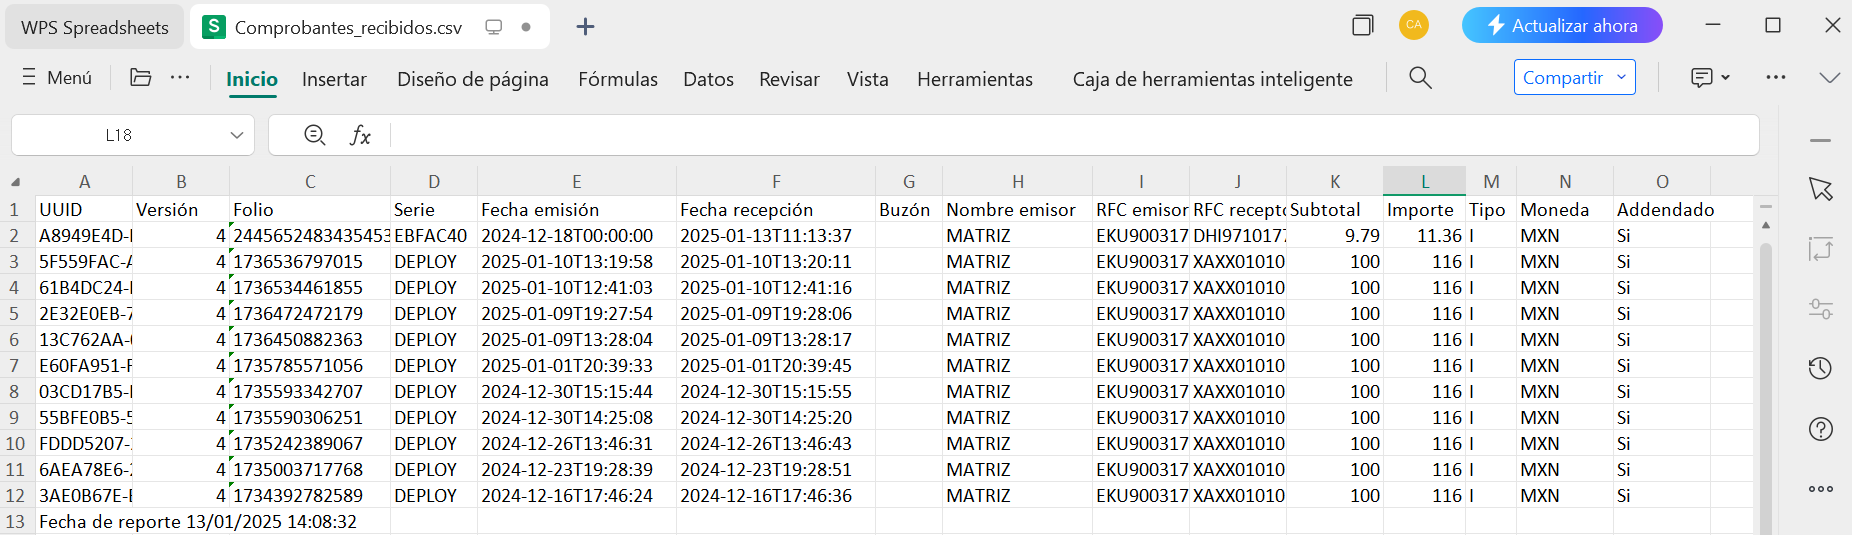Open the settings sliders icon in sidebar

pos(1820,309)
